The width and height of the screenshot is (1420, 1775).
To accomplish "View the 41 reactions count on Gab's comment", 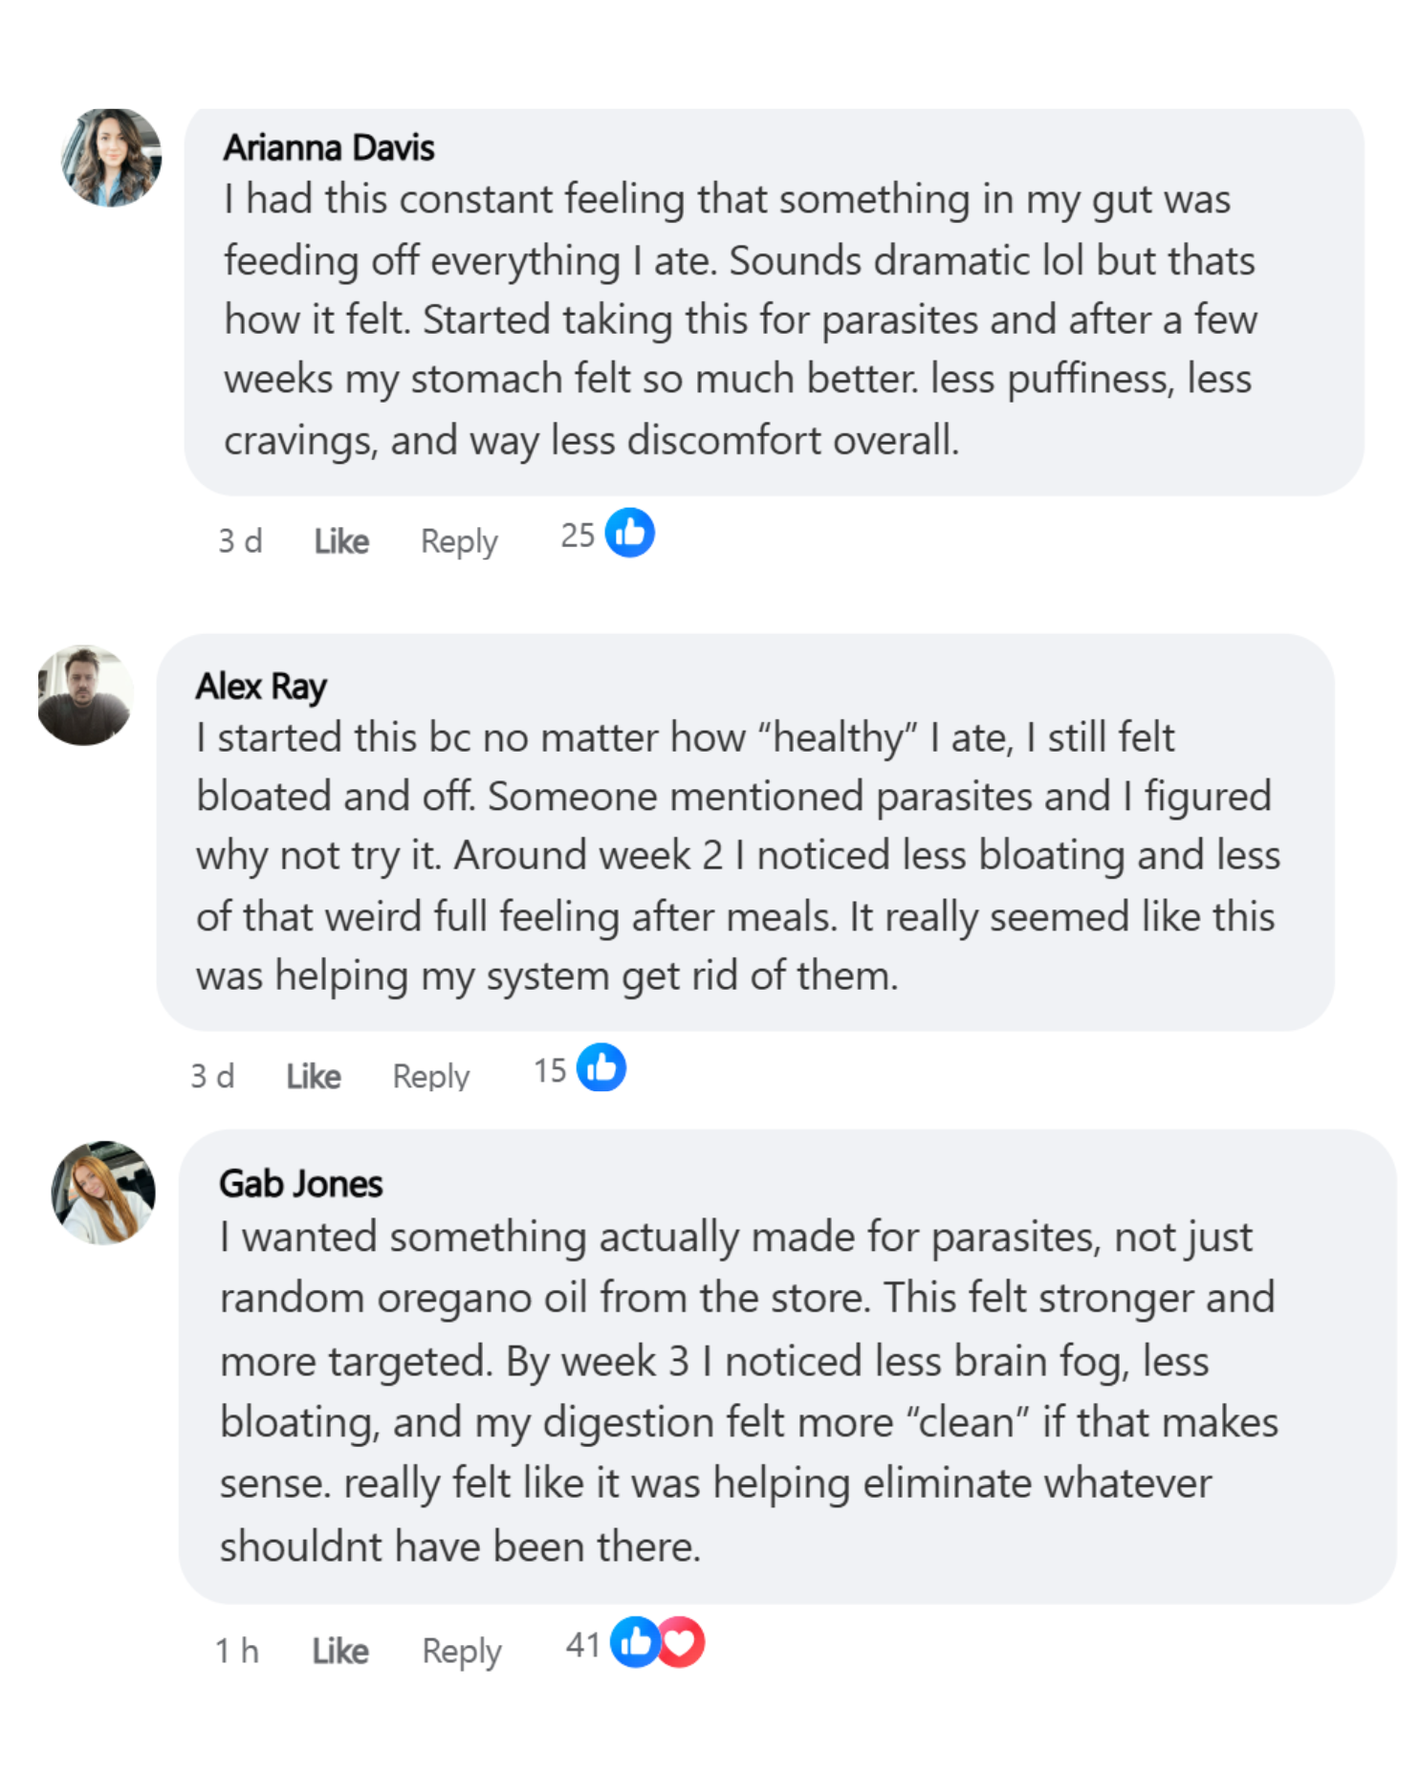I will tap(582, 1645).
